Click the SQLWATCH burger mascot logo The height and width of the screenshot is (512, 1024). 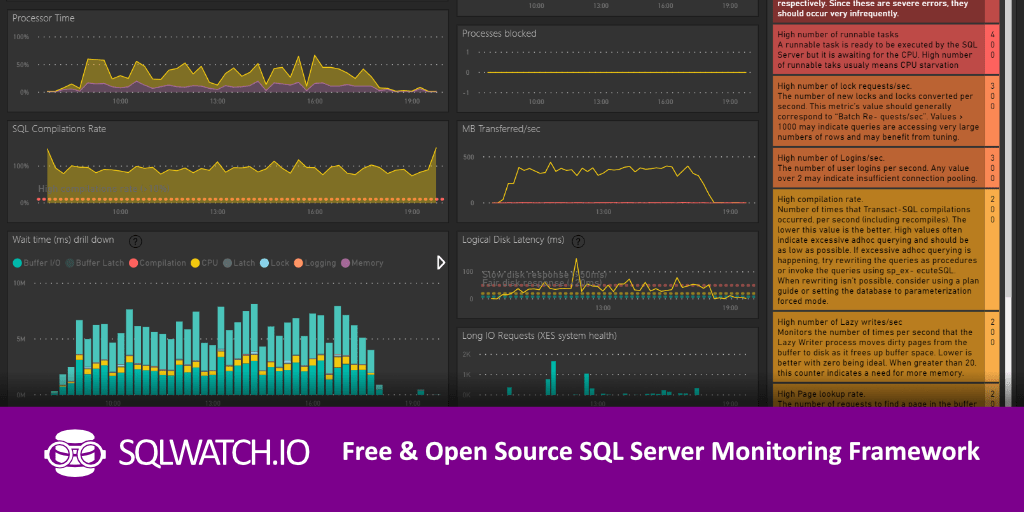pyautogui.click(x=75, y=452)
